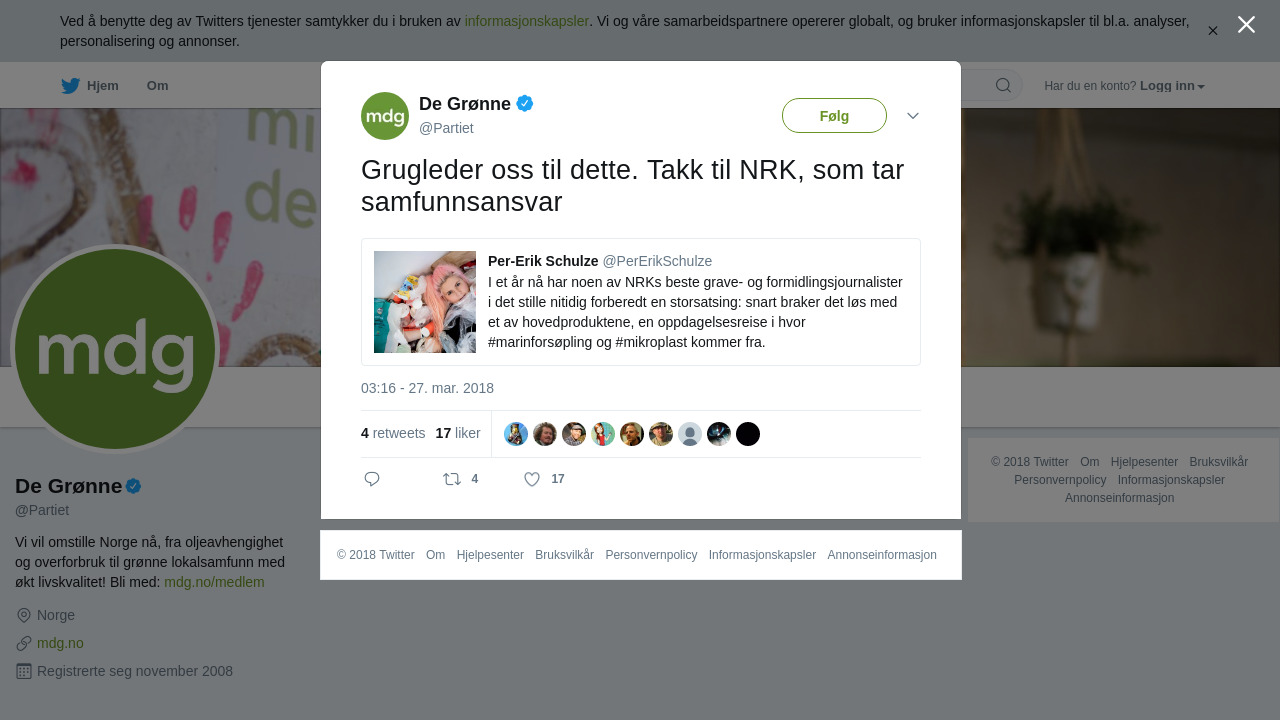Close the tweet overlay with large X

point(1246,25)
